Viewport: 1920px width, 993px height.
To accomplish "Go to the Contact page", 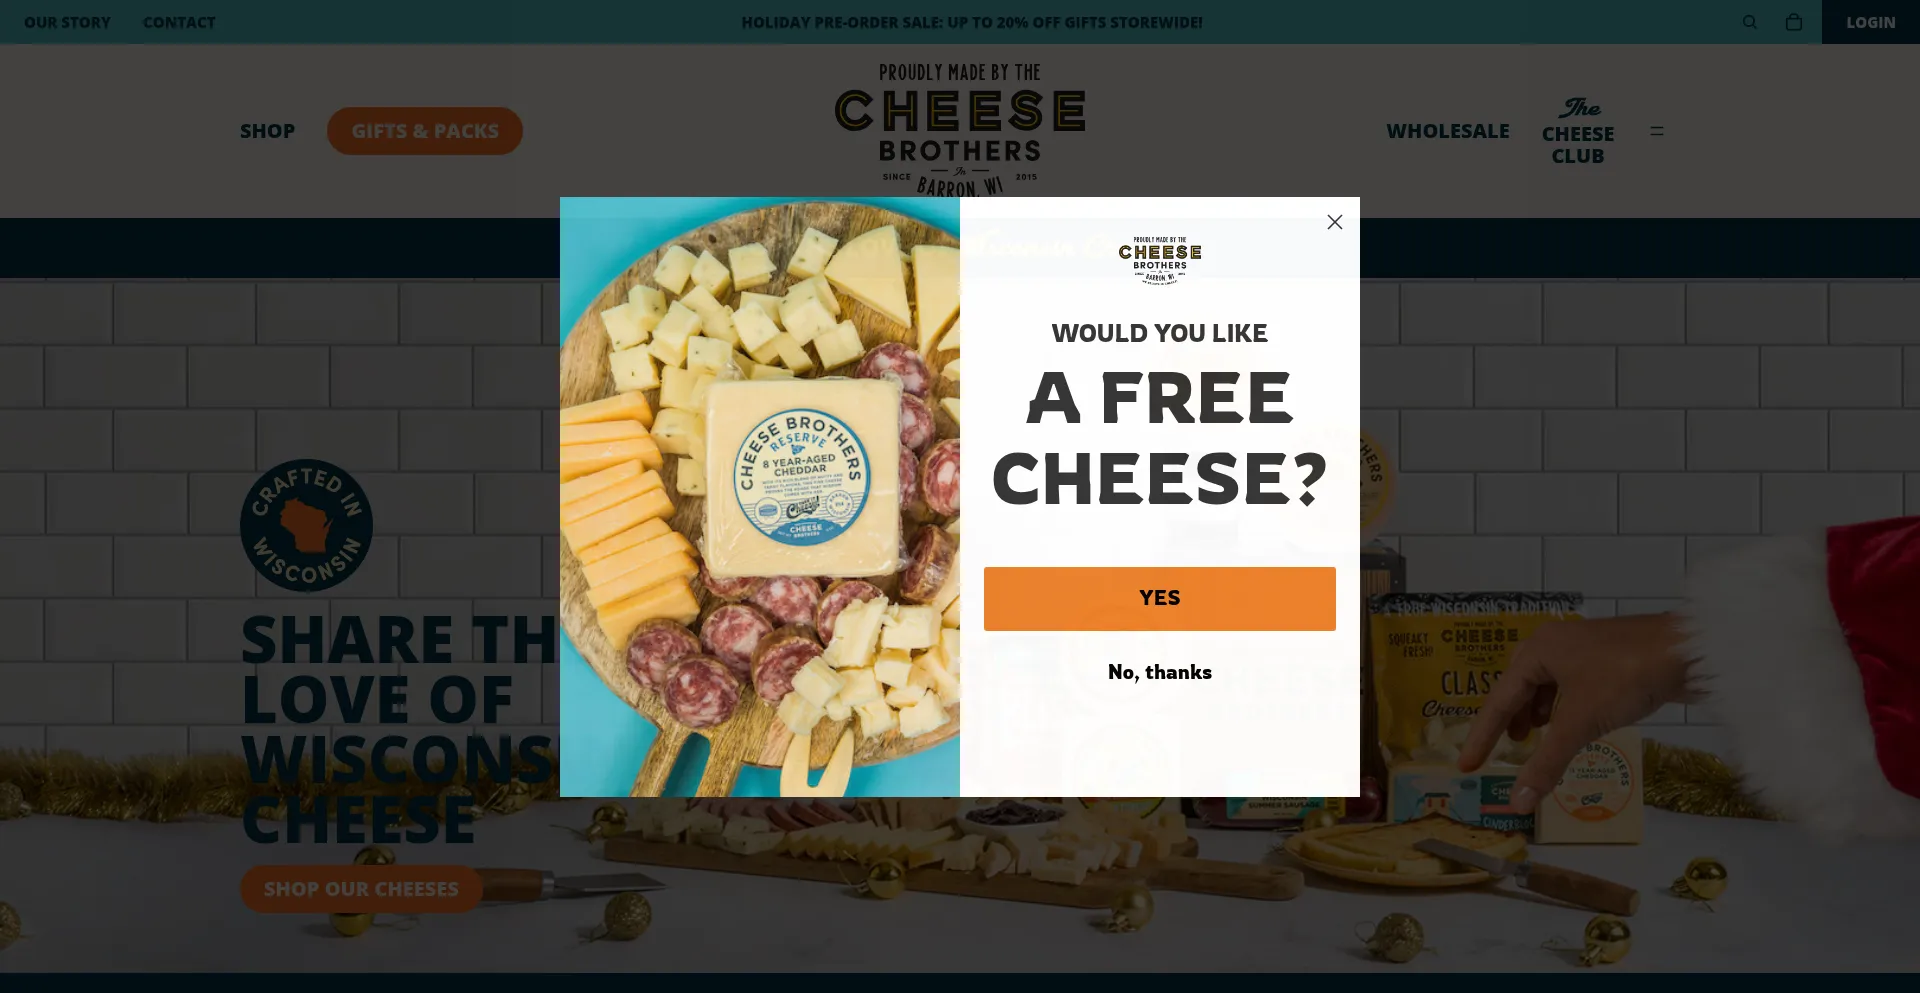I will point(179,22).
